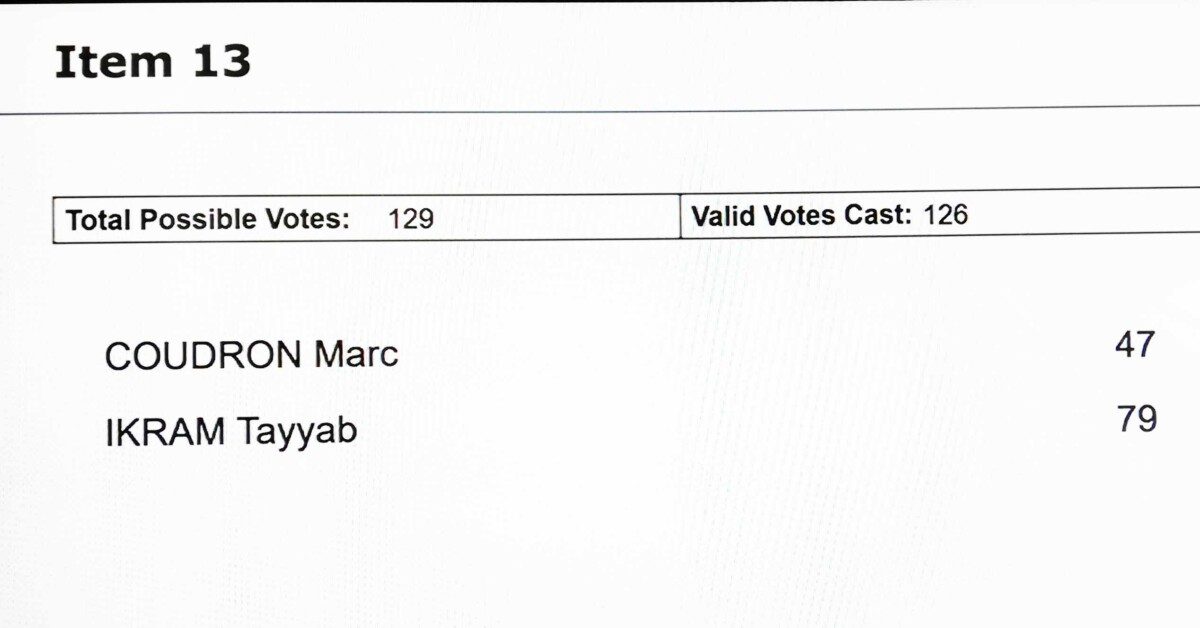Click the 47 vote count
This screenshot has width=1200, height=628.
tap(1135, 345)
